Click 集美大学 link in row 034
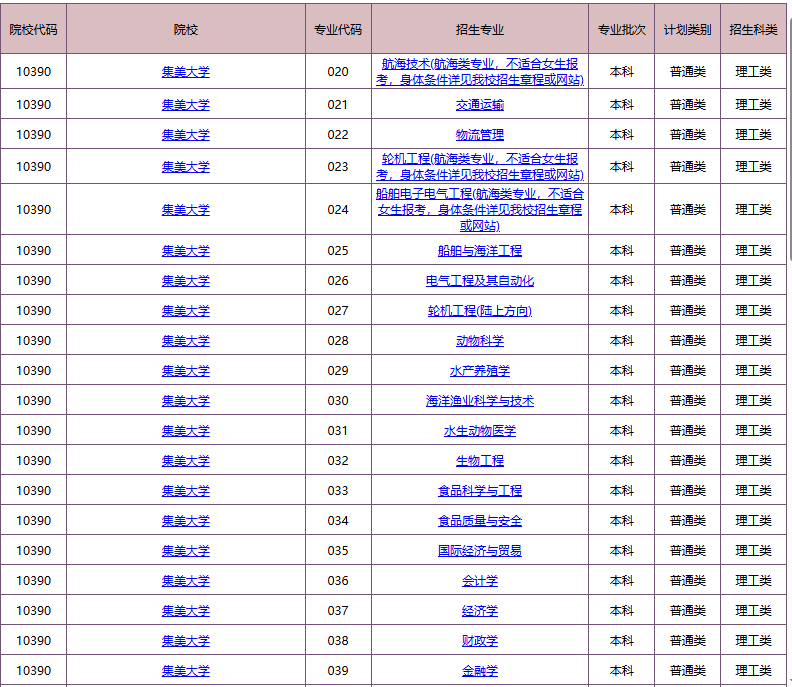 185,520
